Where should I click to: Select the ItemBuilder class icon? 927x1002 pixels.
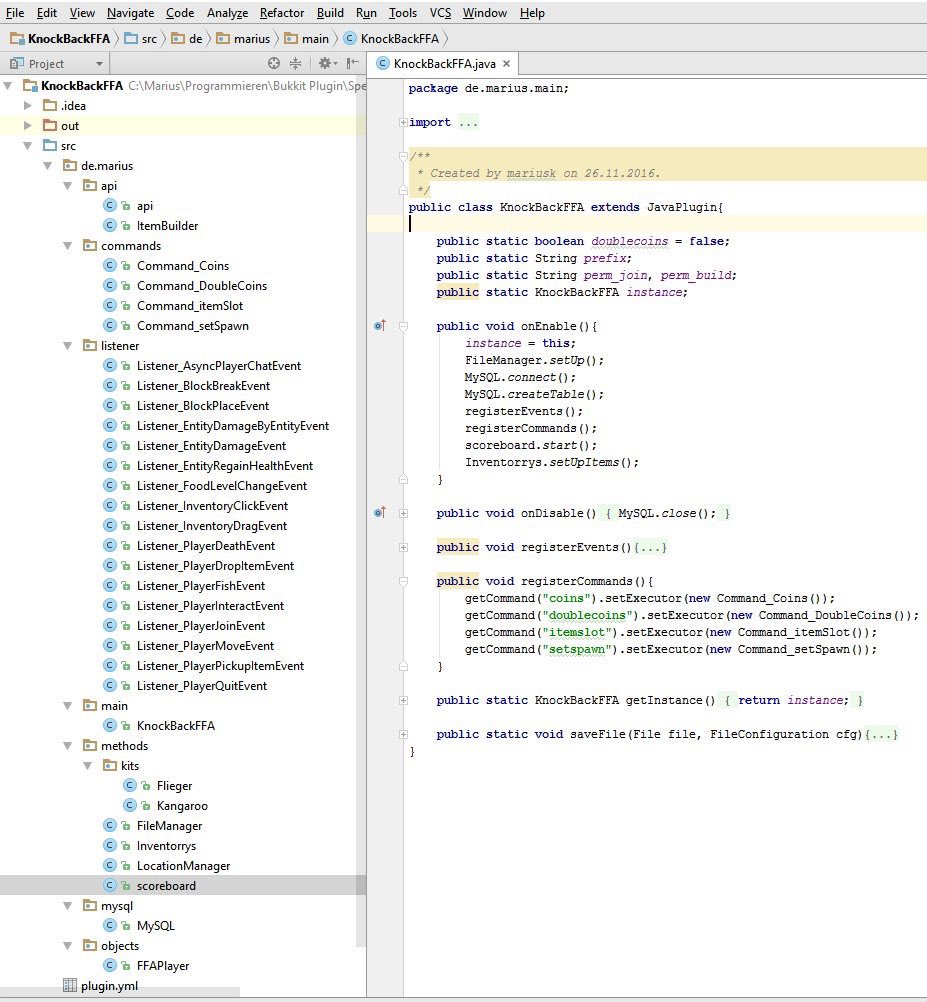click(x=110, y=225)
